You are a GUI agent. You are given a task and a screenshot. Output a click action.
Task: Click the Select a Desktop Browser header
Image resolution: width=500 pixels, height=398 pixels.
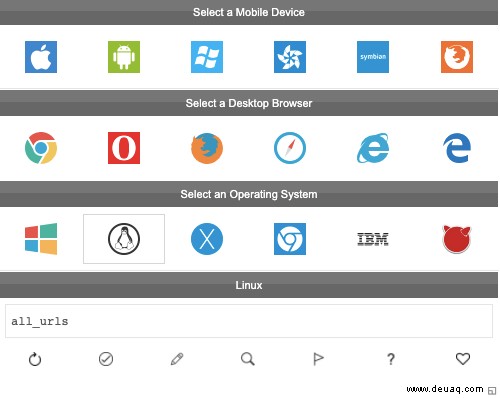pos(249,103)
